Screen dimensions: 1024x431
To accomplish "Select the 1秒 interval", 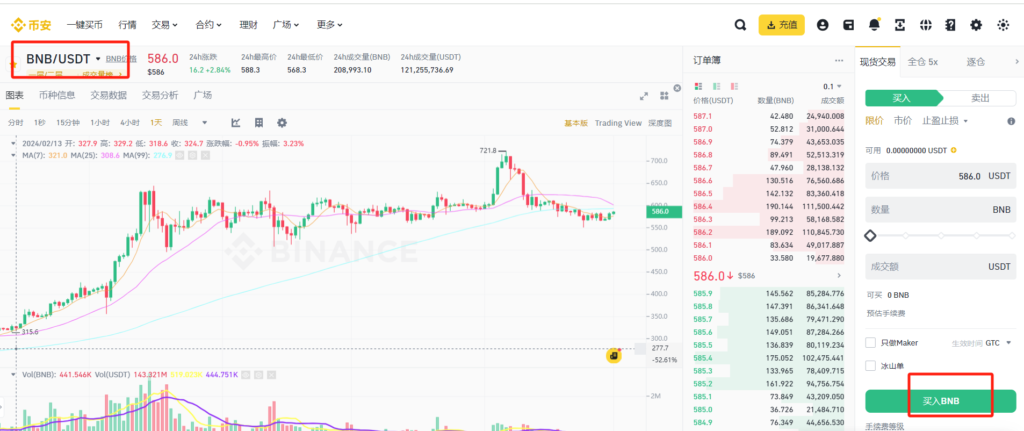I will [x=40, y=123].
